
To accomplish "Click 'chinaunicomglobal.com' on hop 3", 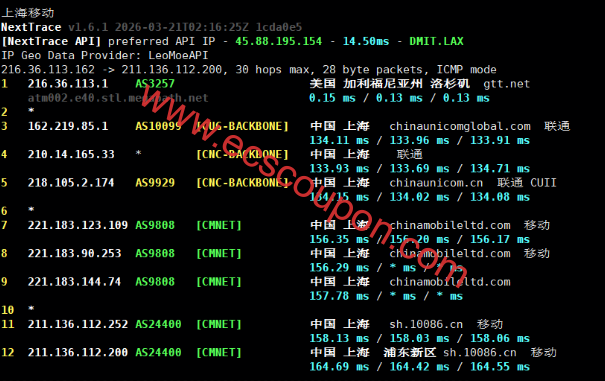I will (x=460, y=126).
